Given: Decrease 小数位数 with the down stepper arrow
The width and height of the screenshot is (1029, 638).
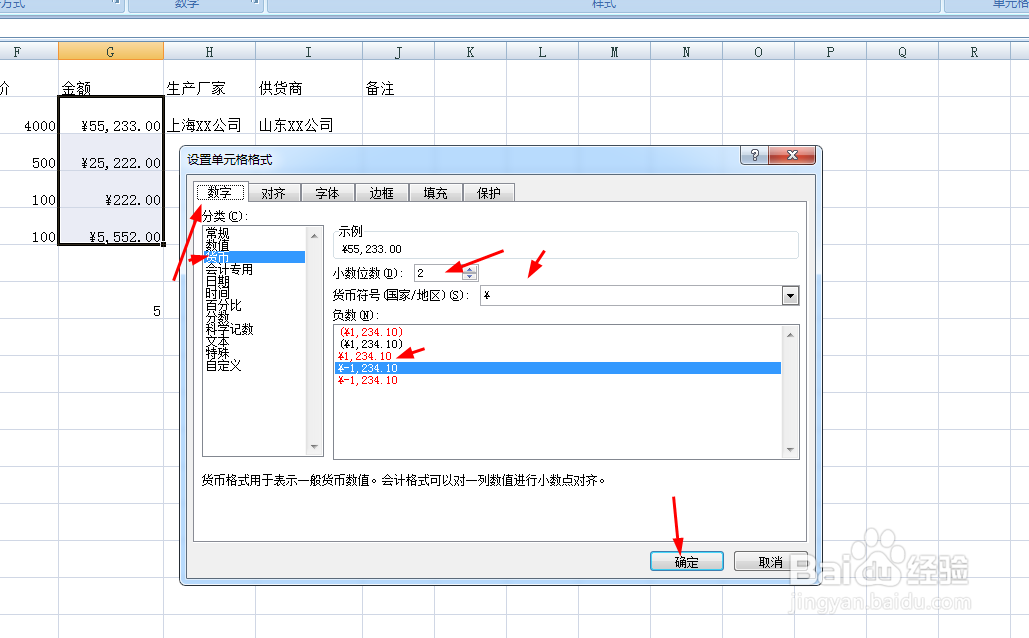Looking at the screenshot, I should coord(469,276).
